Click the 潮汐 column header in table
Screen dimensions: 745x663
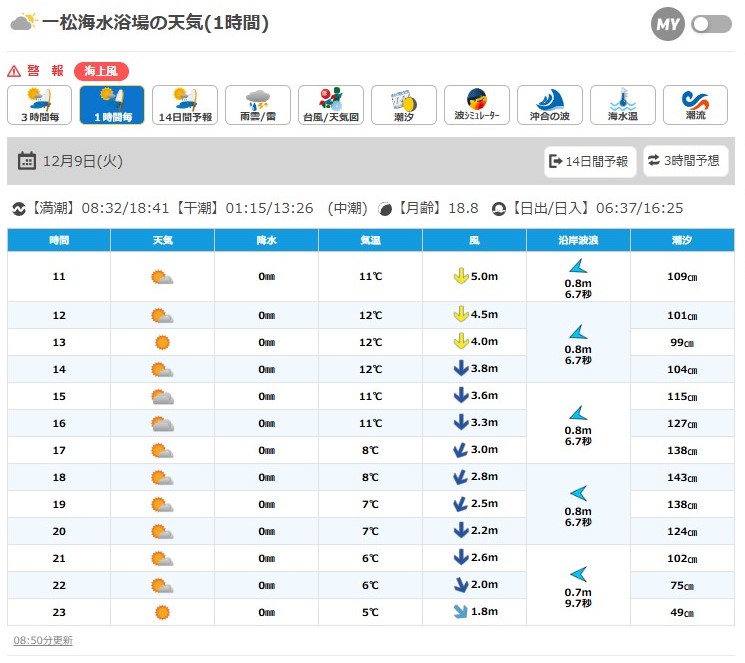(x=682, y=240)
